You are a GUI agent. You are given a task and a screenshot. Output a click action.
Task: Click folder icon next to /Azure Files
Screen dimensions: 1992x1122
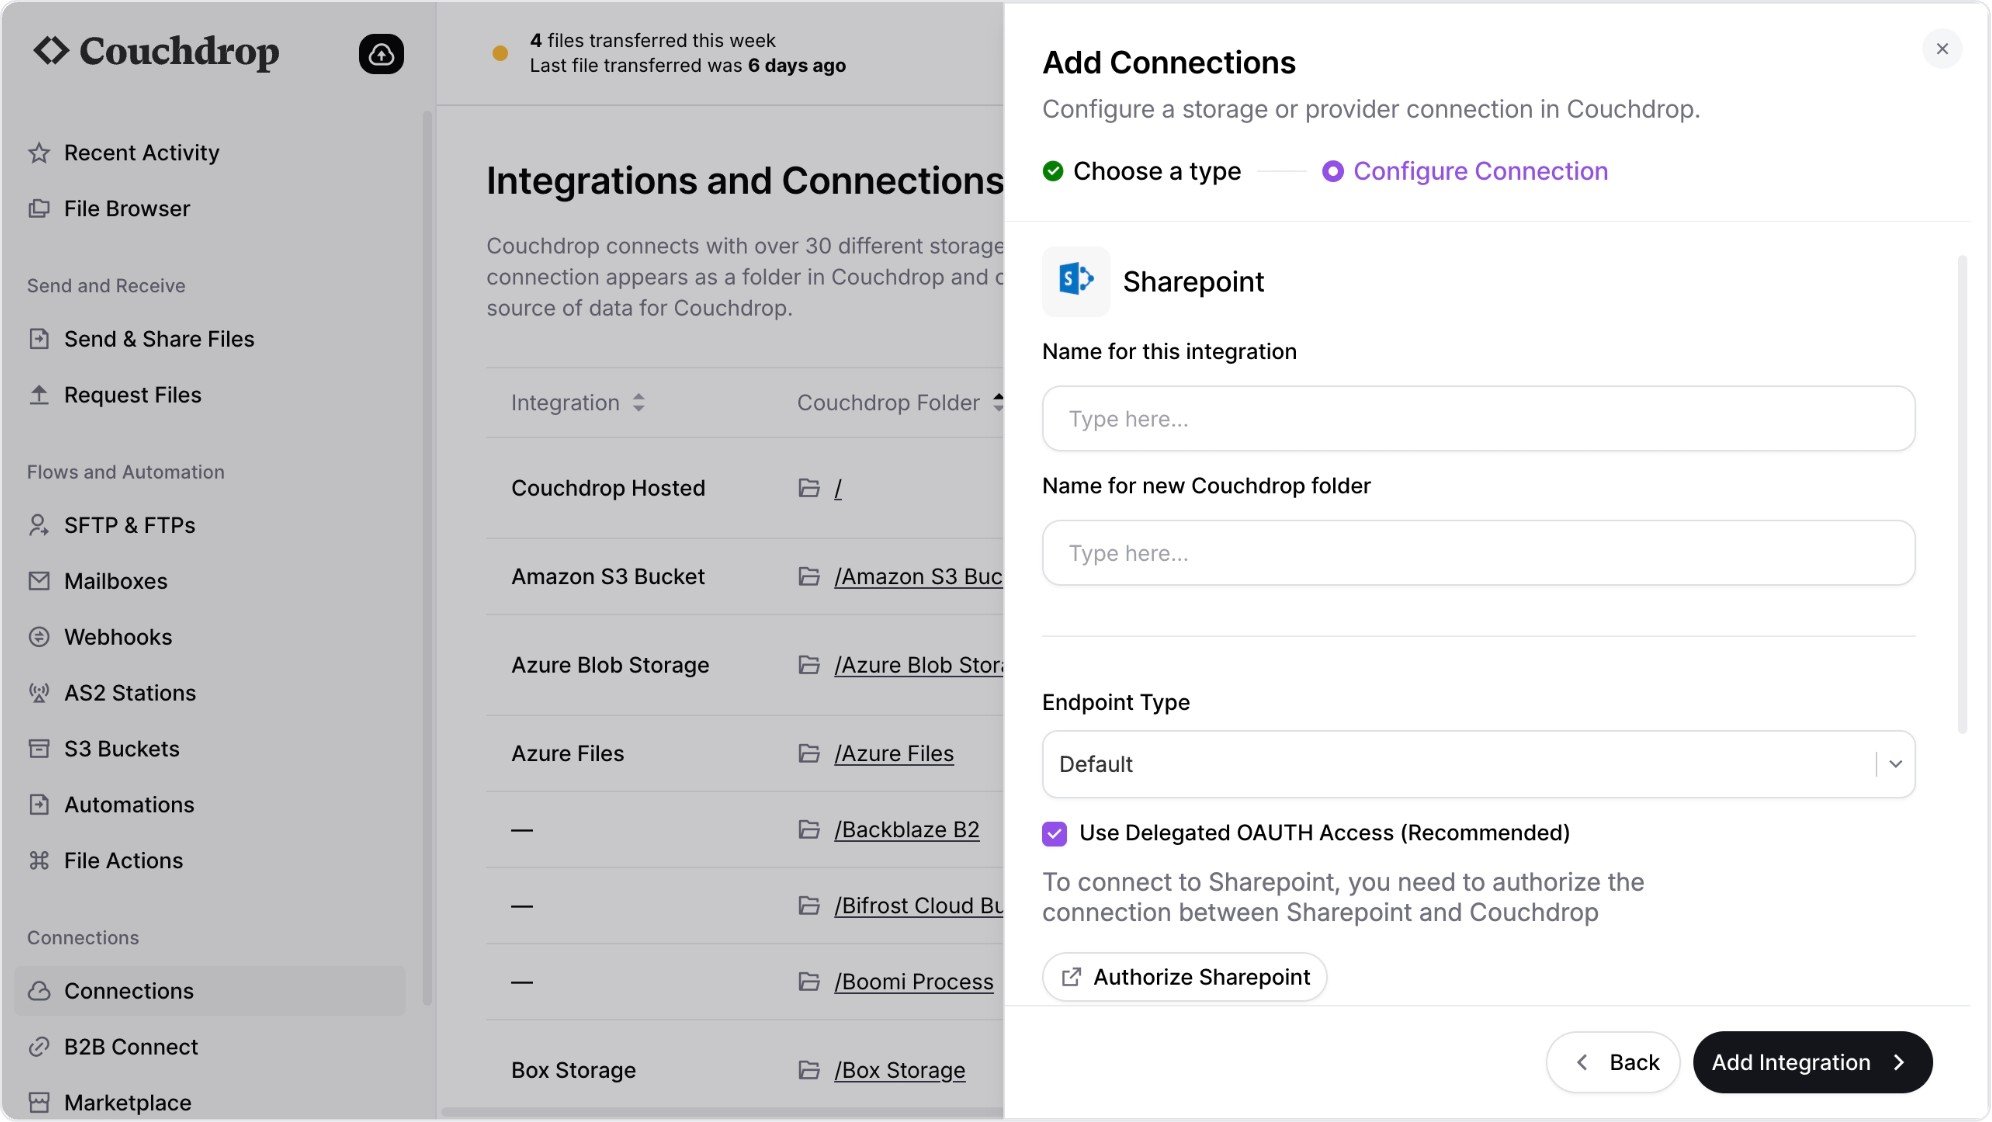[x=809, y=754]
